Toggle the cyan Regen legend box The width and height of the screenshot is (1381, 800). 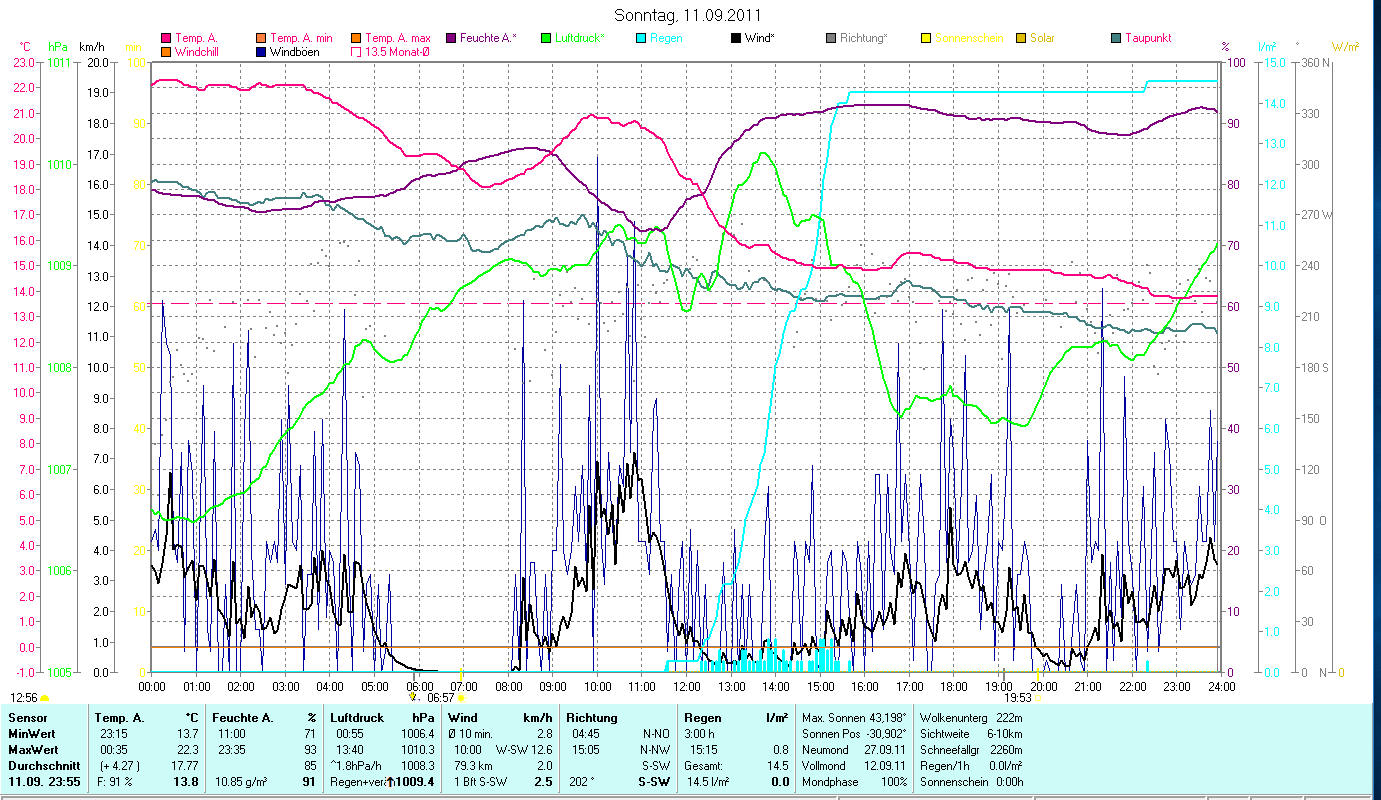(x=641, y=38)
